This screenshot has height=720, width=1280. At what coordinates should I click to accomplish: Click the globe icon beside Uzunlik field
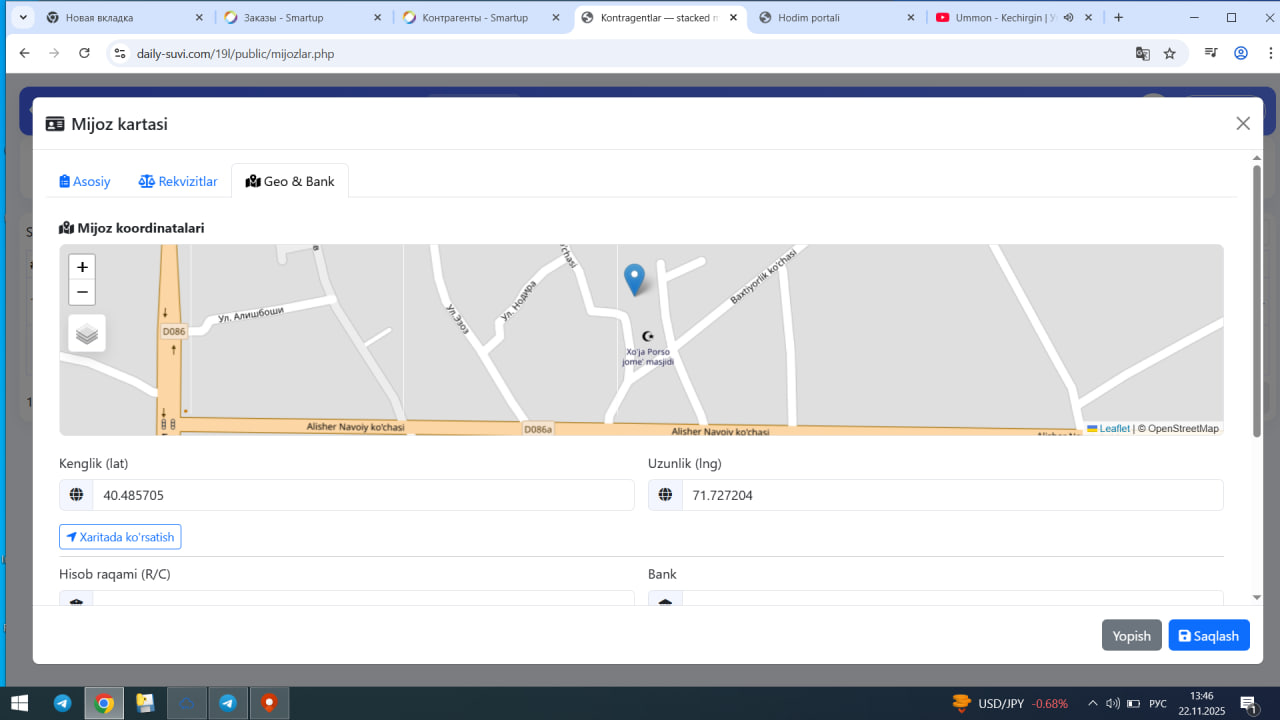(665, 495)
